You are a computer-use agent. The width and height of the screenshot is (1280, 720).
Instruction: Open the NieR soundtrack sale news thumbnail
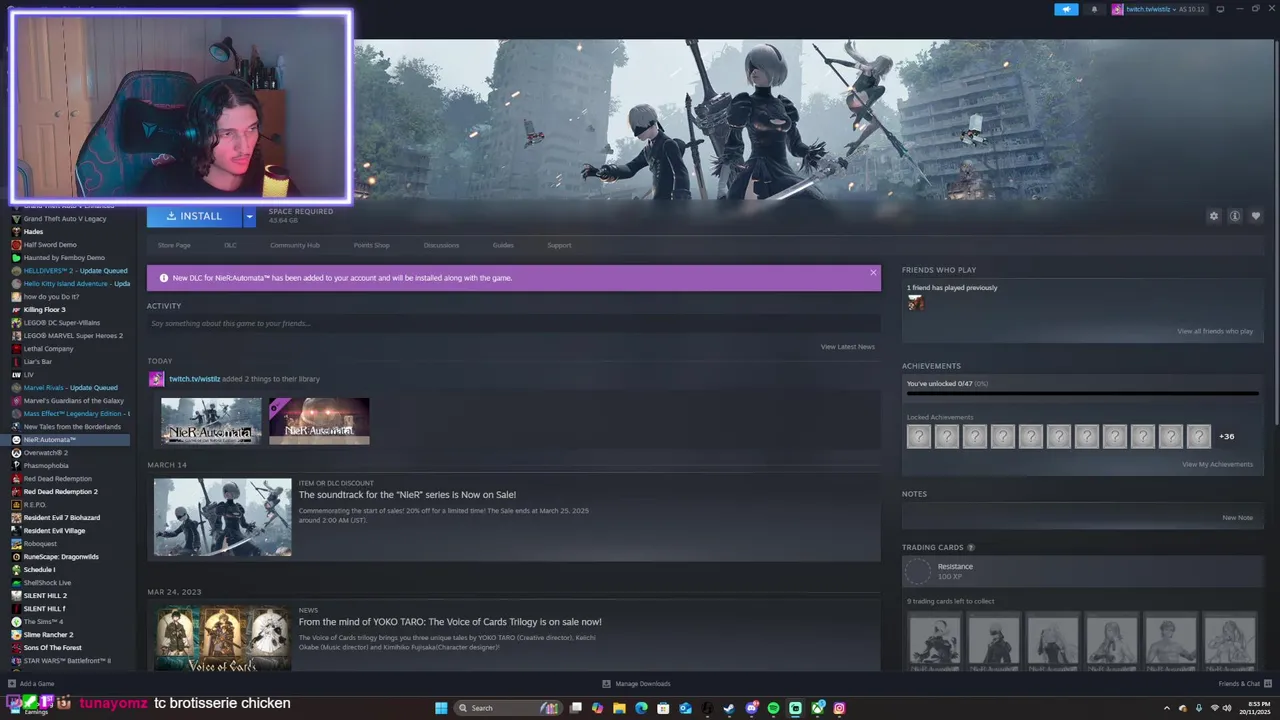pyautogui.click(x=222, y=517)
